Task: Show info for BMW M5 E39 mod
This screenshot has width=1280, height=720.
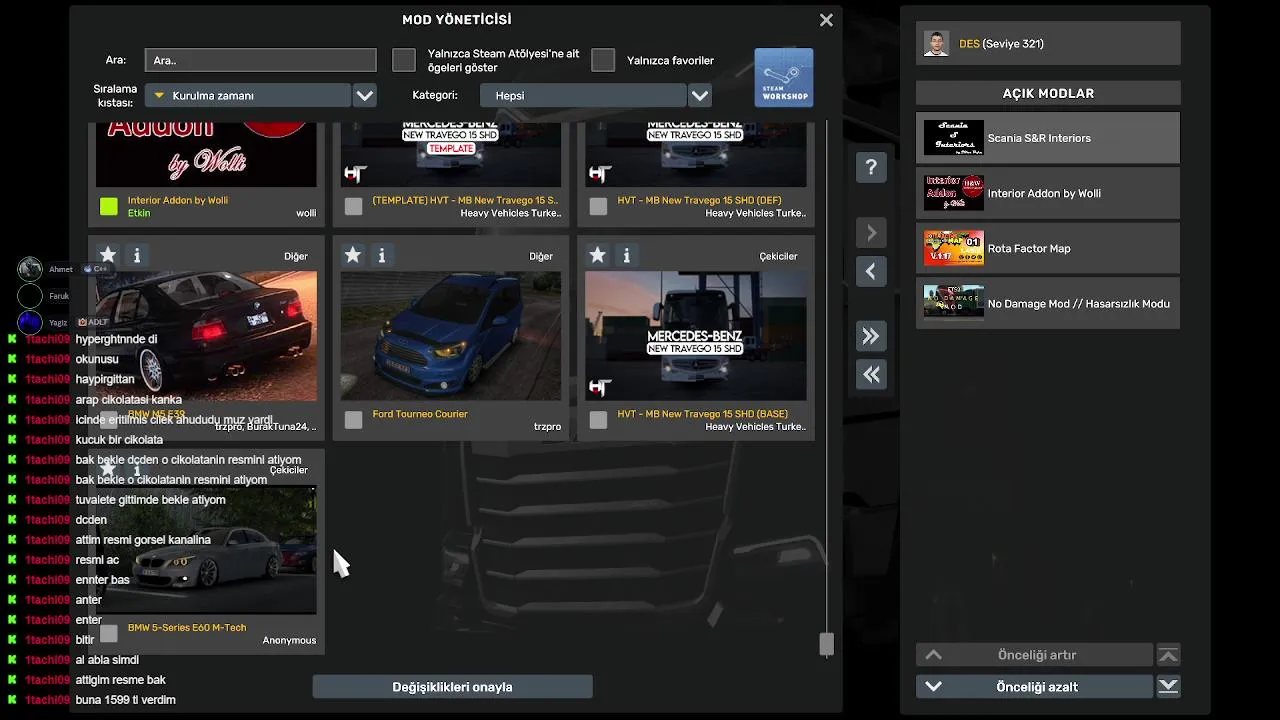Action: click(x=137, y=256)
